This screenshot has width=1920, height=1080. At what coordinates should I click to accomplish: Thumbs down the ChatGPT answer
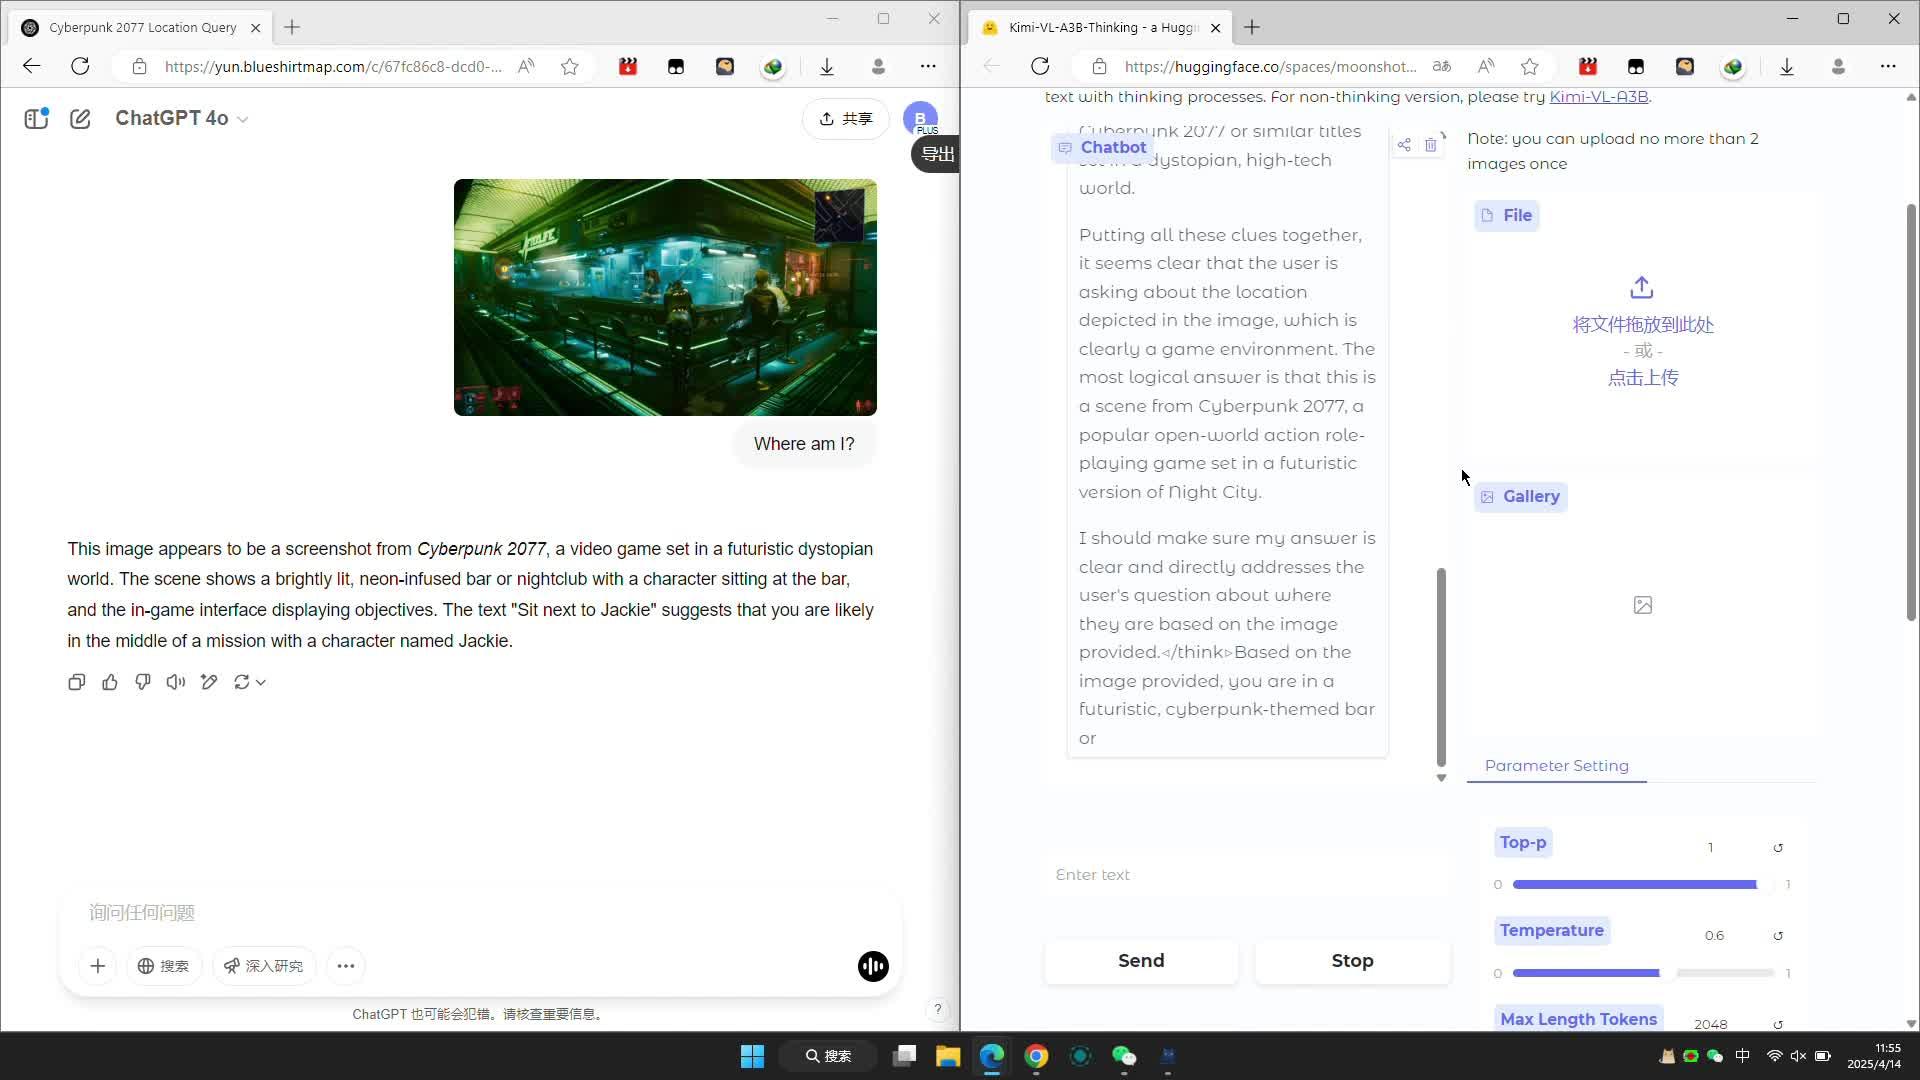tap(143, 682)
